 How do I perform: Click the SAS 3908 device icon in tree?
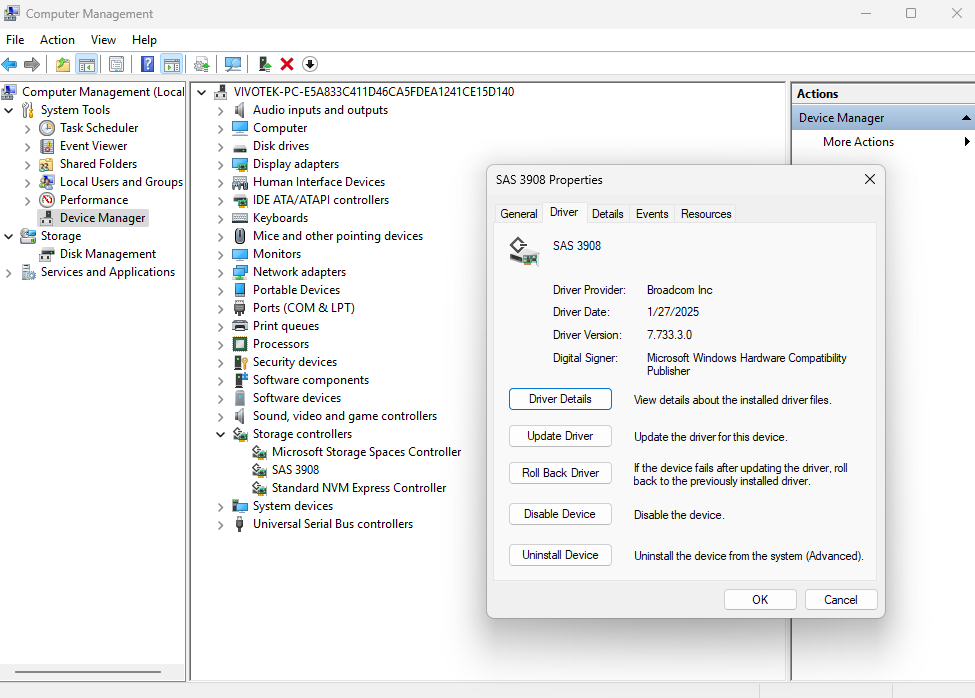(259, 470)
